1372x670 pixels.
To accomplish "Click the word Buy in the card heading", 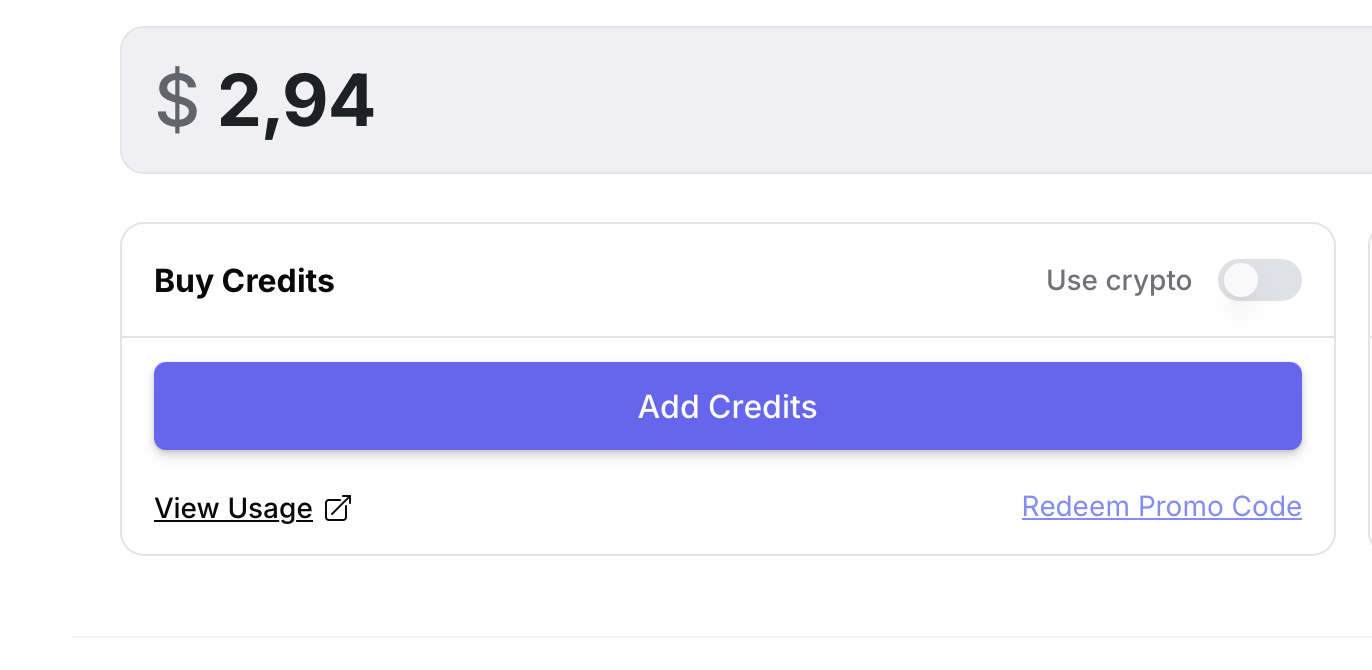I will [x=184, y=281].
